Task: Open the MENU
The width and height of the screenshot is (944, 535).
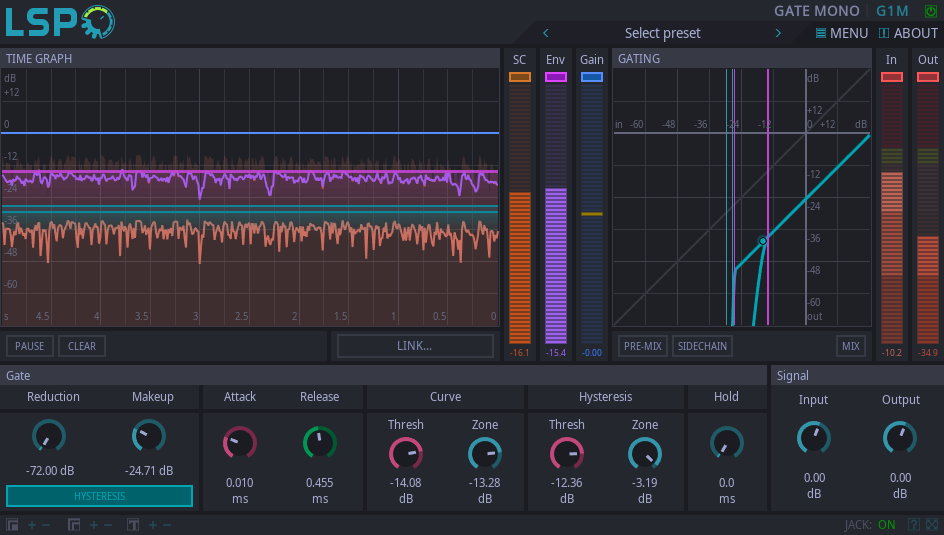Action: pos(841,33)
